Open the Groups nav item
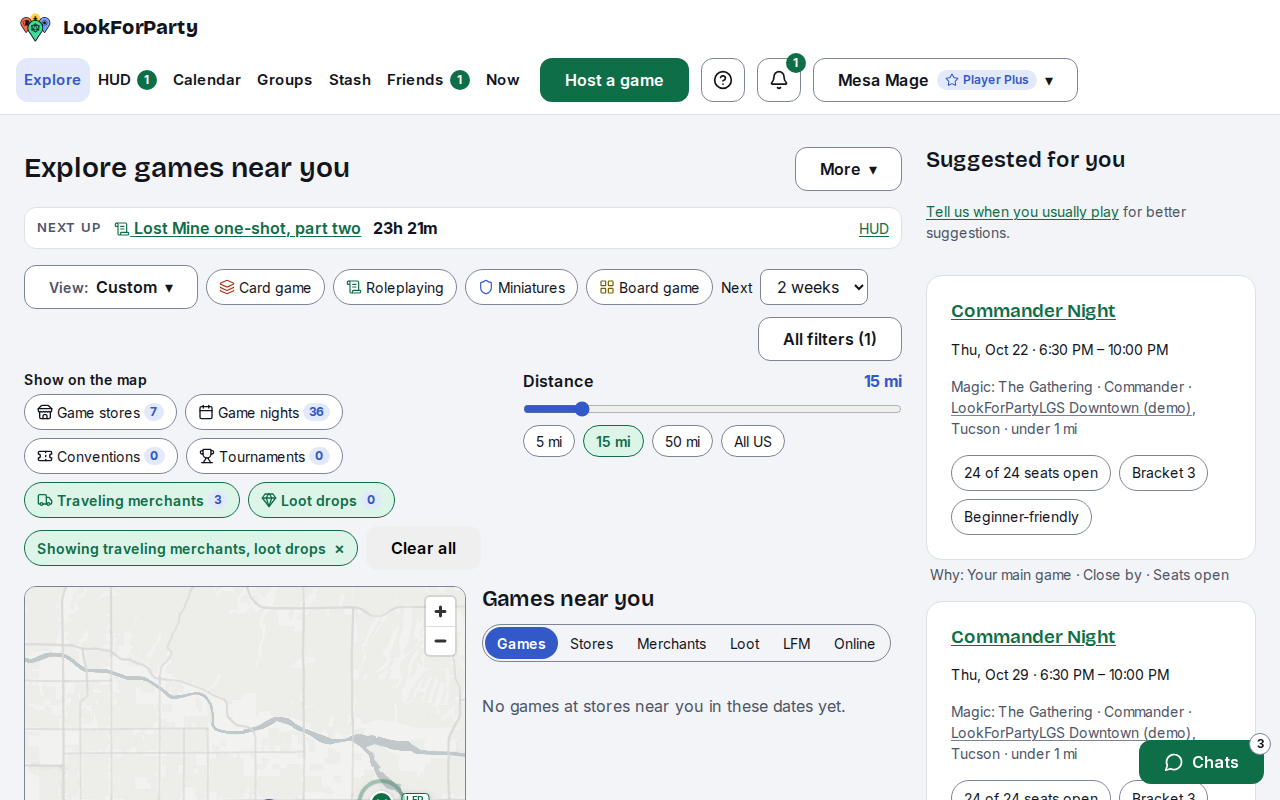 pyautogui.click(x=285, y=80)
